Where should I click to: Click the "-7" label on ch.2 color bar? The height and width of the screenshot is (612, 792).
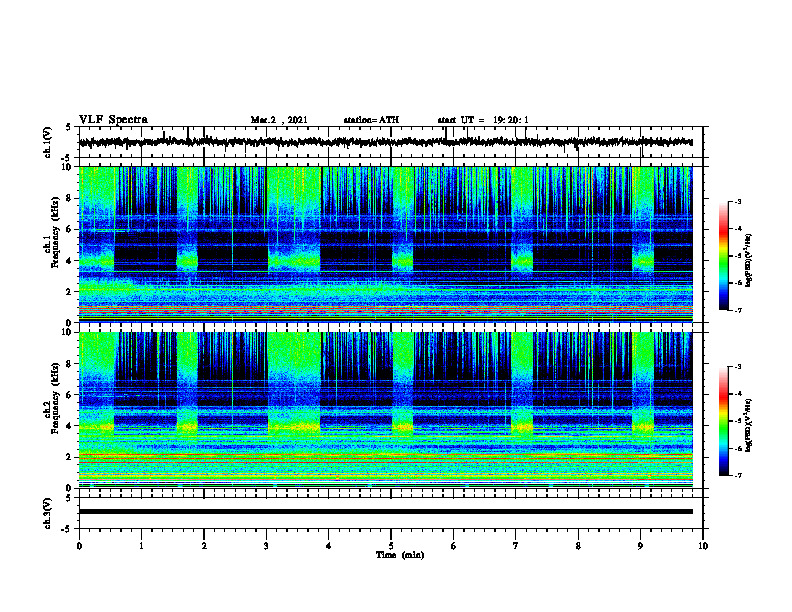[x=738, y=475]
